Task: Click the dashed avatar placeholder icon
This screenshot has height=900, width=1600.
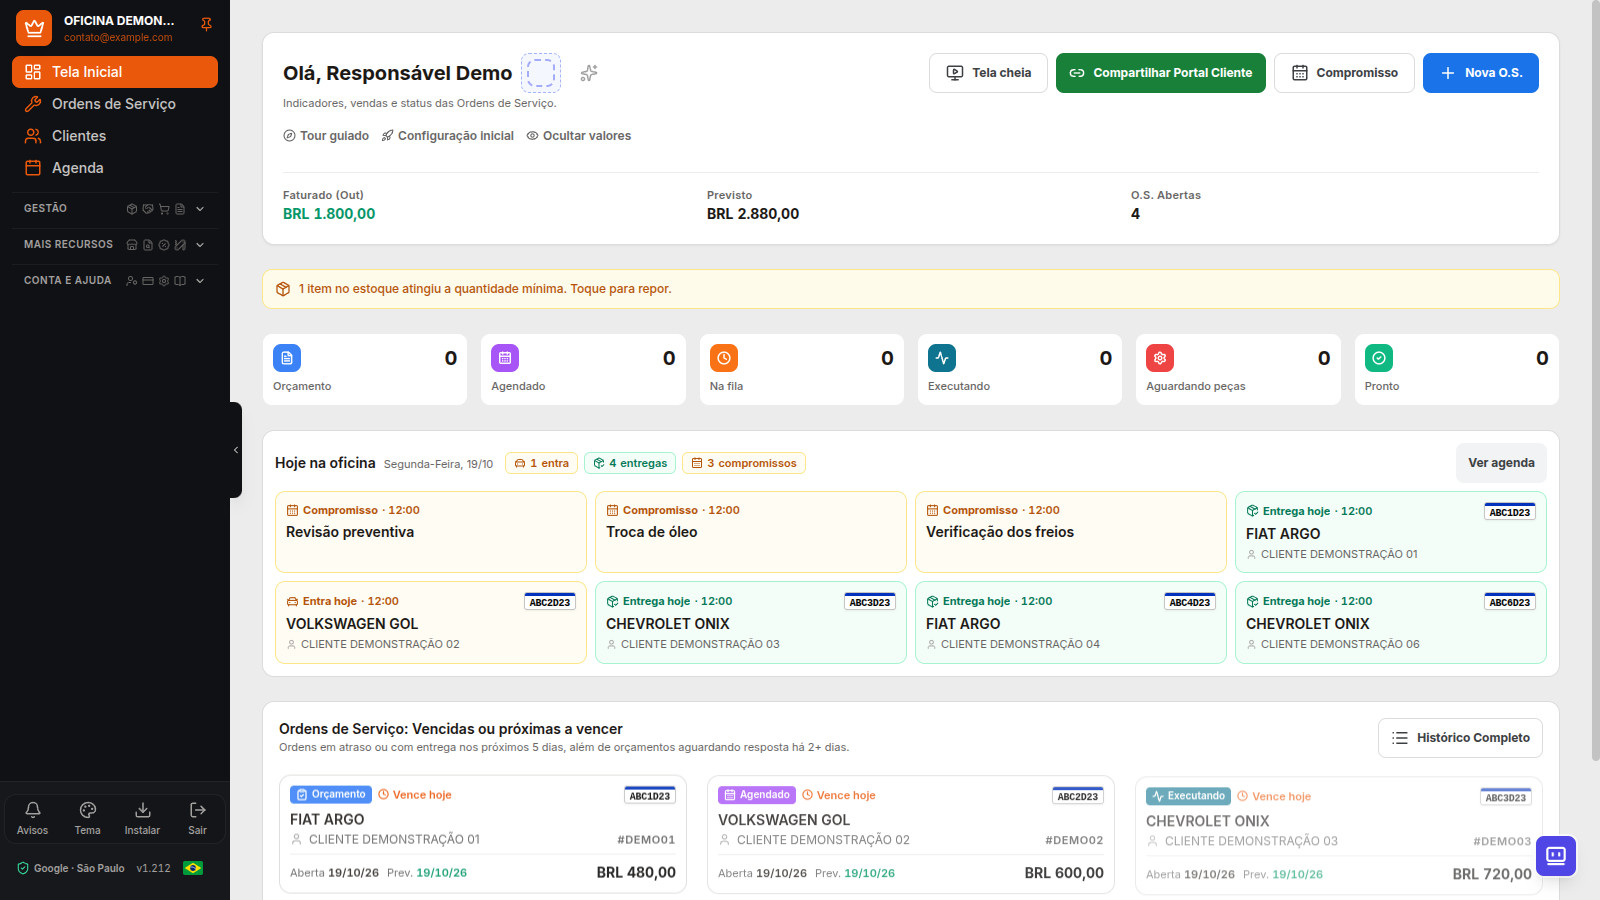Action: (x=541, y=73)
